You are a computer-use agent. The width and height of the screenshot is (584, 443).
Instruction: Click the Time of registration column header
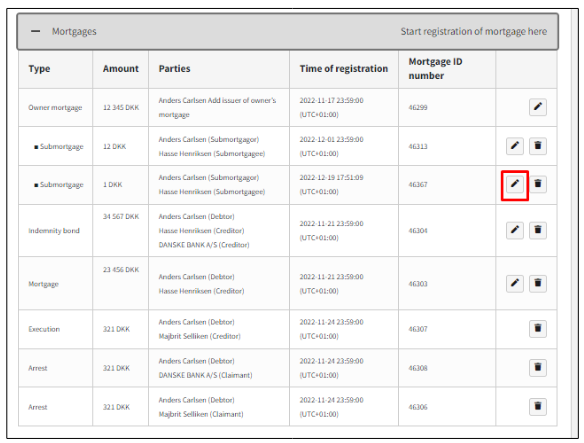point(343,69)
